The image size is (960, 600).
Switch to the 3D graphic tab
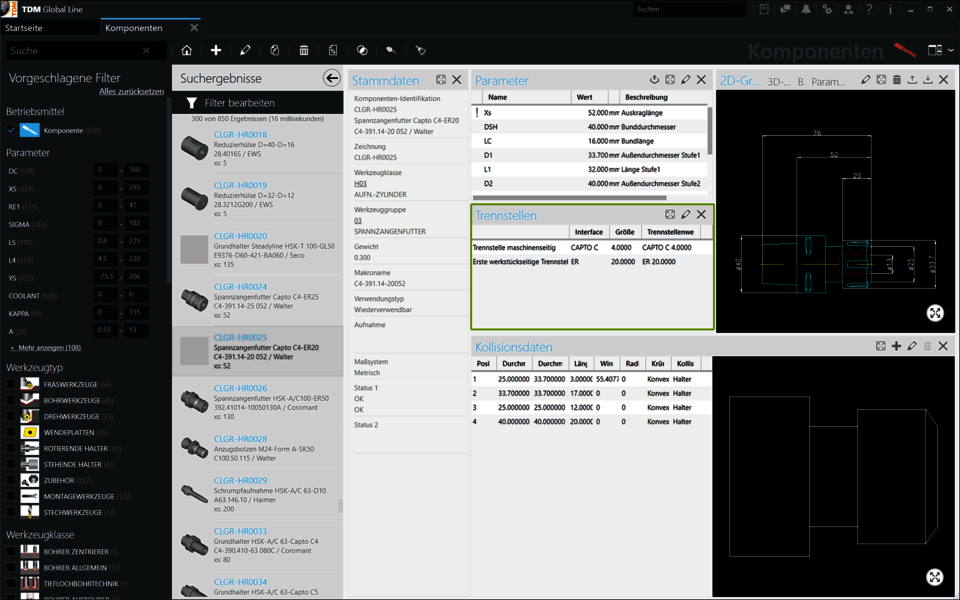tap(779, 81)
